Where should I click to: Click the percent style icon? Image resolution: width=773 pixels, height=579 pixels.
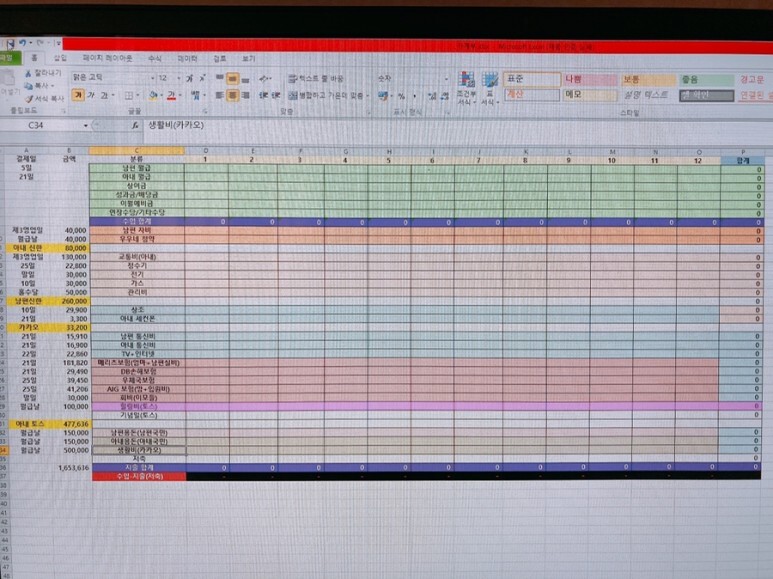pyautogui.click(x=401, y=96)
